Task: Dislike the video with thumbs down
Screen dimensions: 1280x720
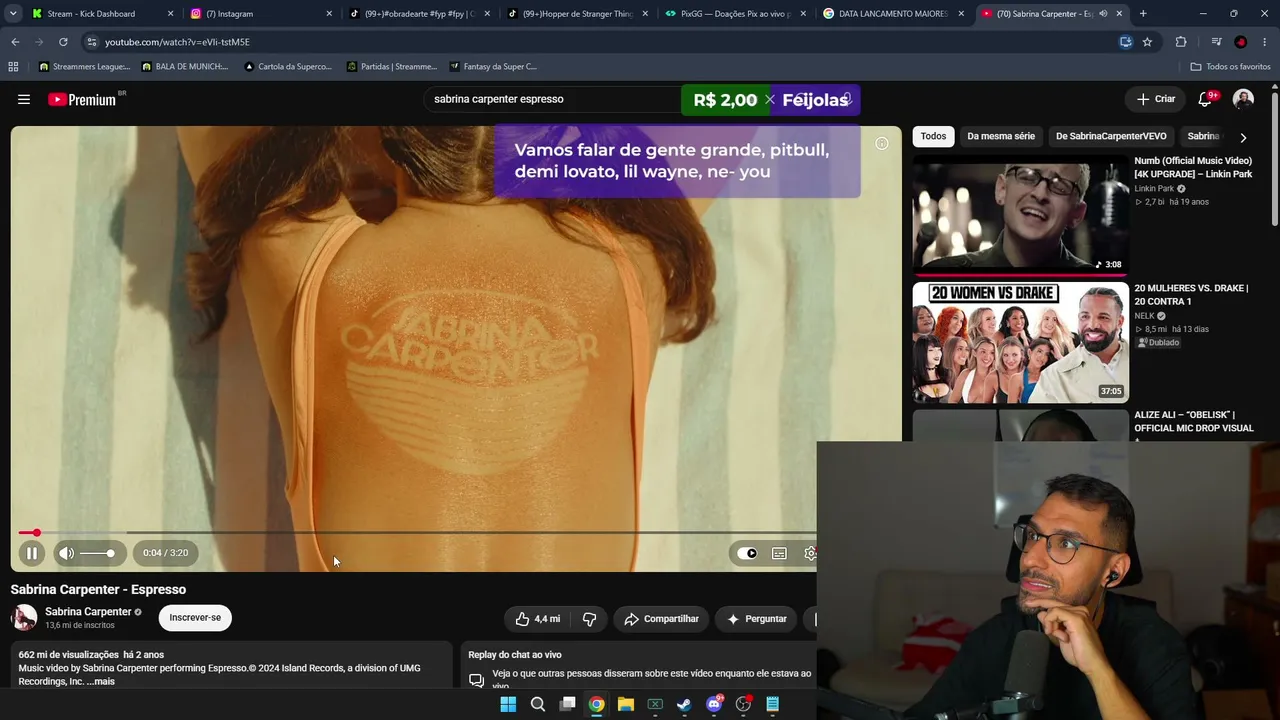Action: [589, 619]
